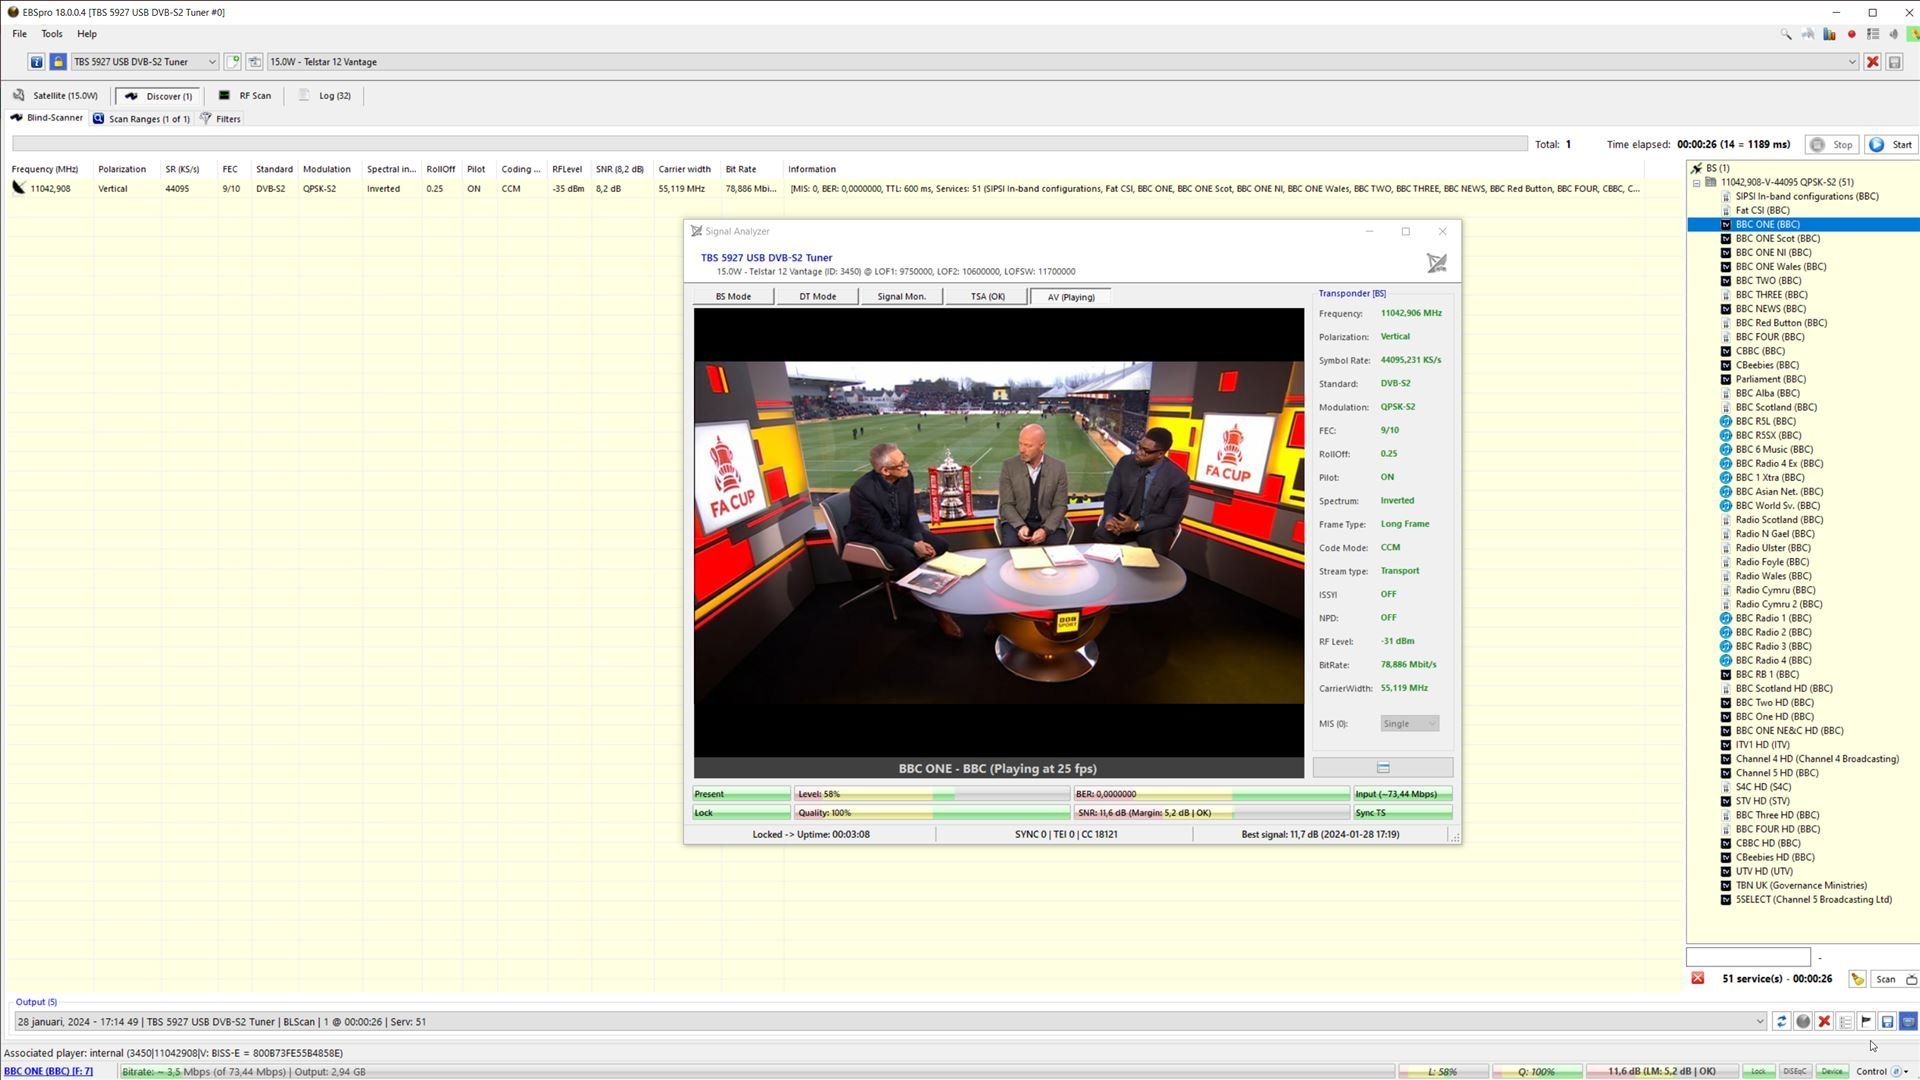Select BBC ONE Scot (BBC) in service tree
Image resolution: width=1920 pixels, height=1080 pixels.
click(x=1777, y=239)
